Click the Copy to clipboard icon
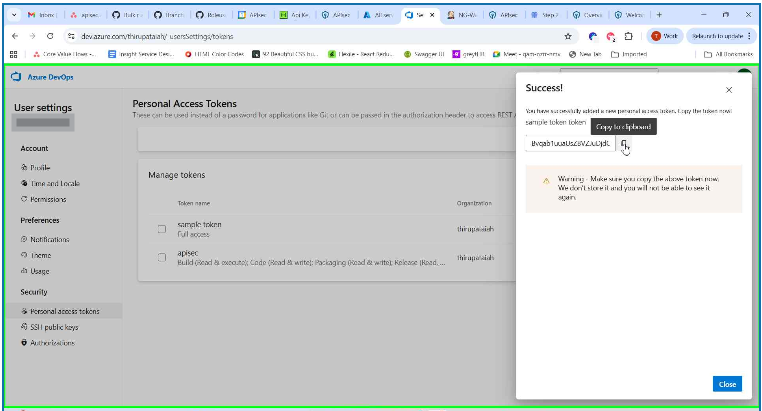This screenshot has width=762, height=411. [x=623, y=143]
